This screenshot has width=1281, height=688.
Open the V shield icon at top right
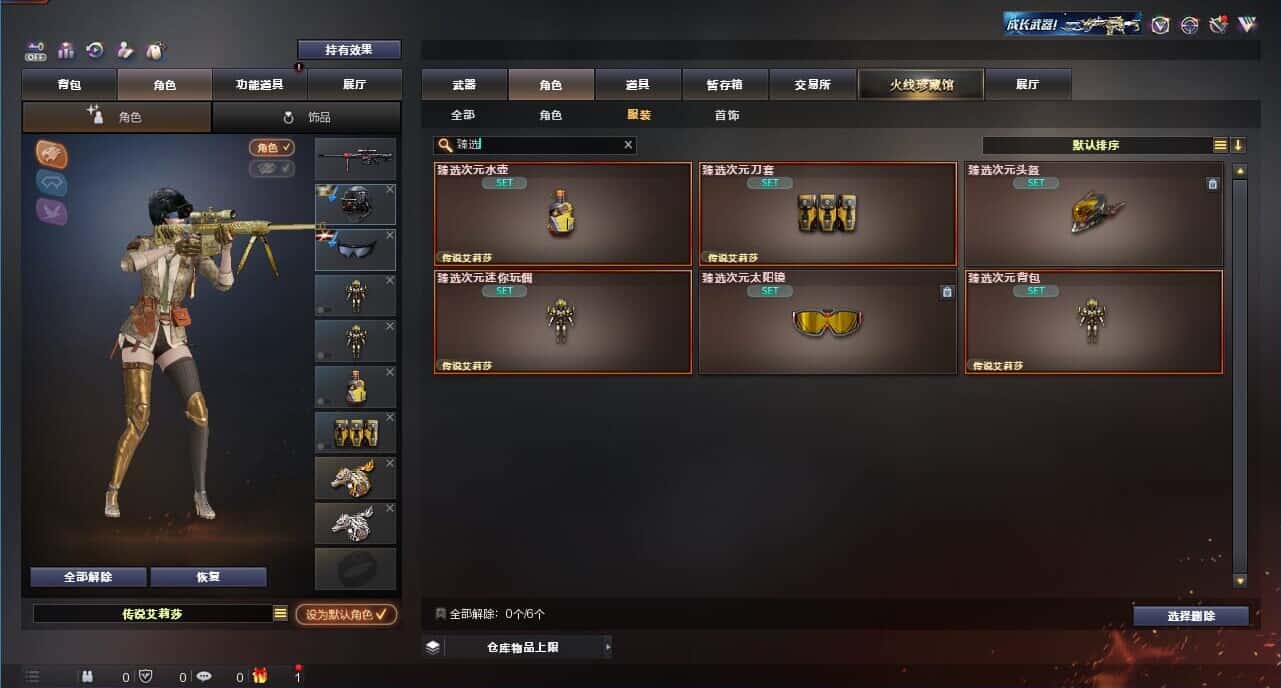[x=1160, y=25]
